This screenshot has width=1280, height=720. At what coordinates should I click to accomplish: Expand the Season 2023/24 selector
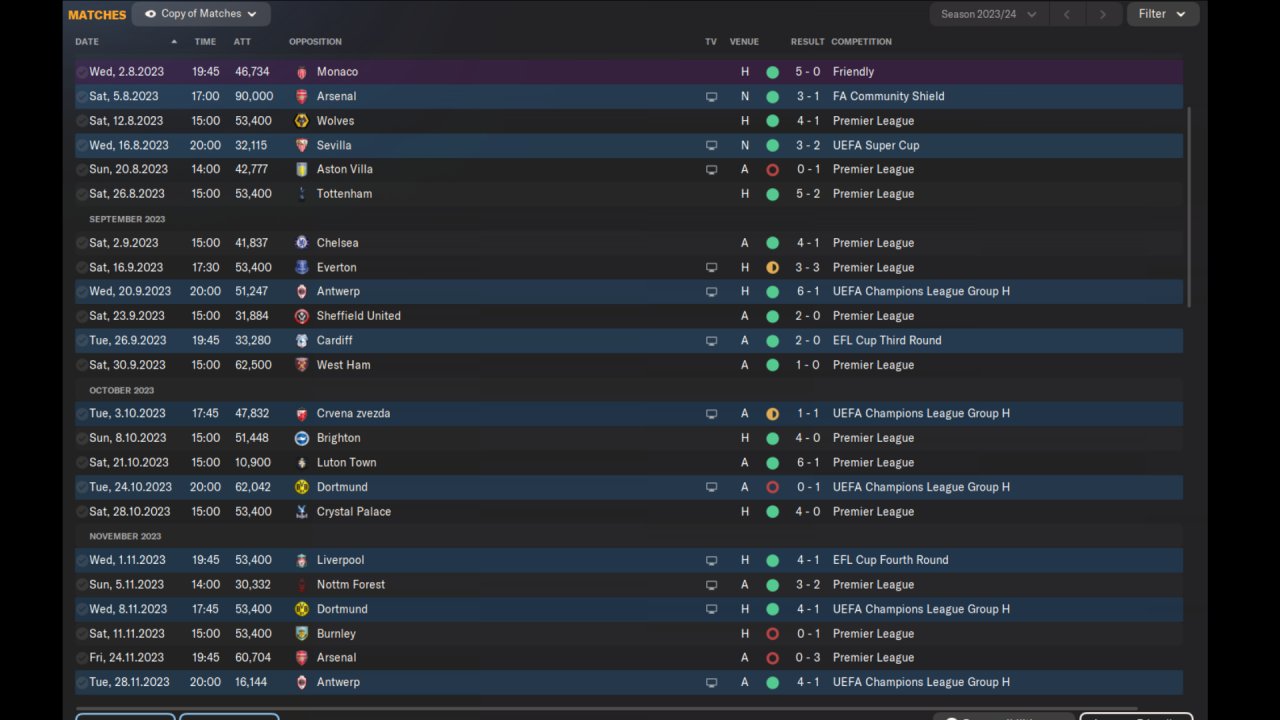(988, 14)
